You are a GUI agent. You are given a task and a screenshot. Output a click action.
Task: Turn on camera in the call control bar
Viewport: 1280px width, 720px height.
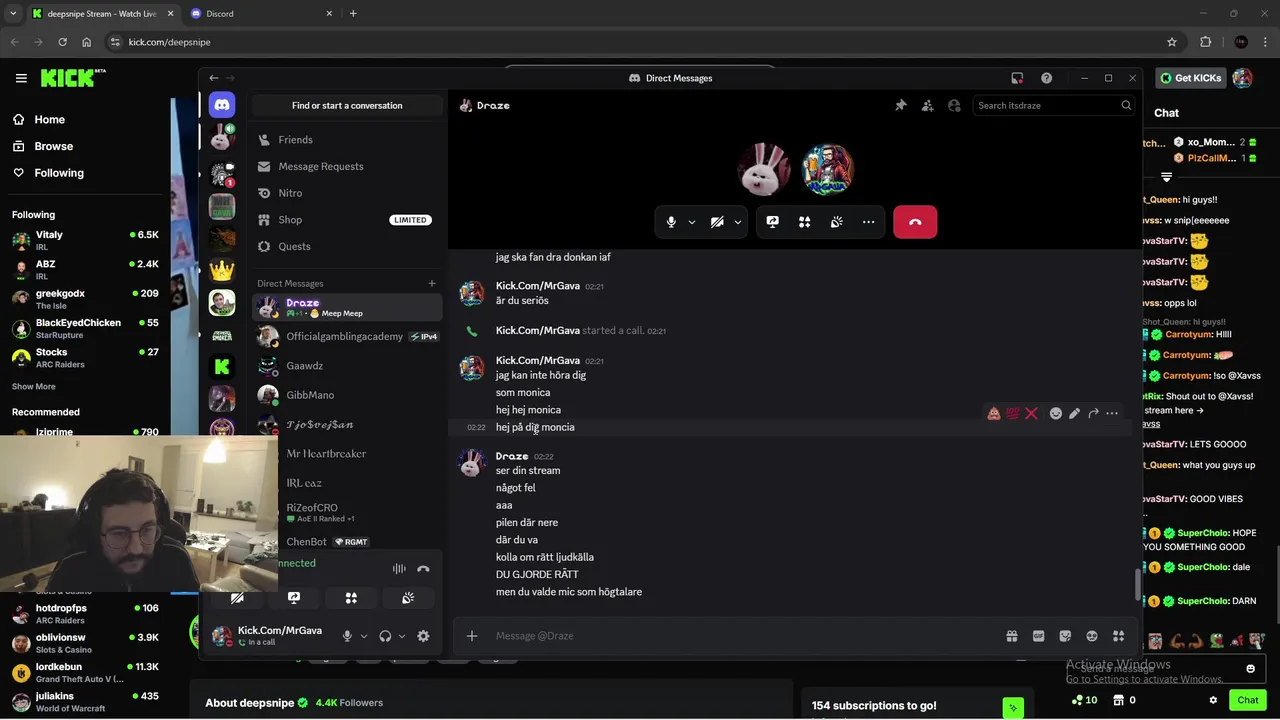pyautogui.click(x=717, y=222)
